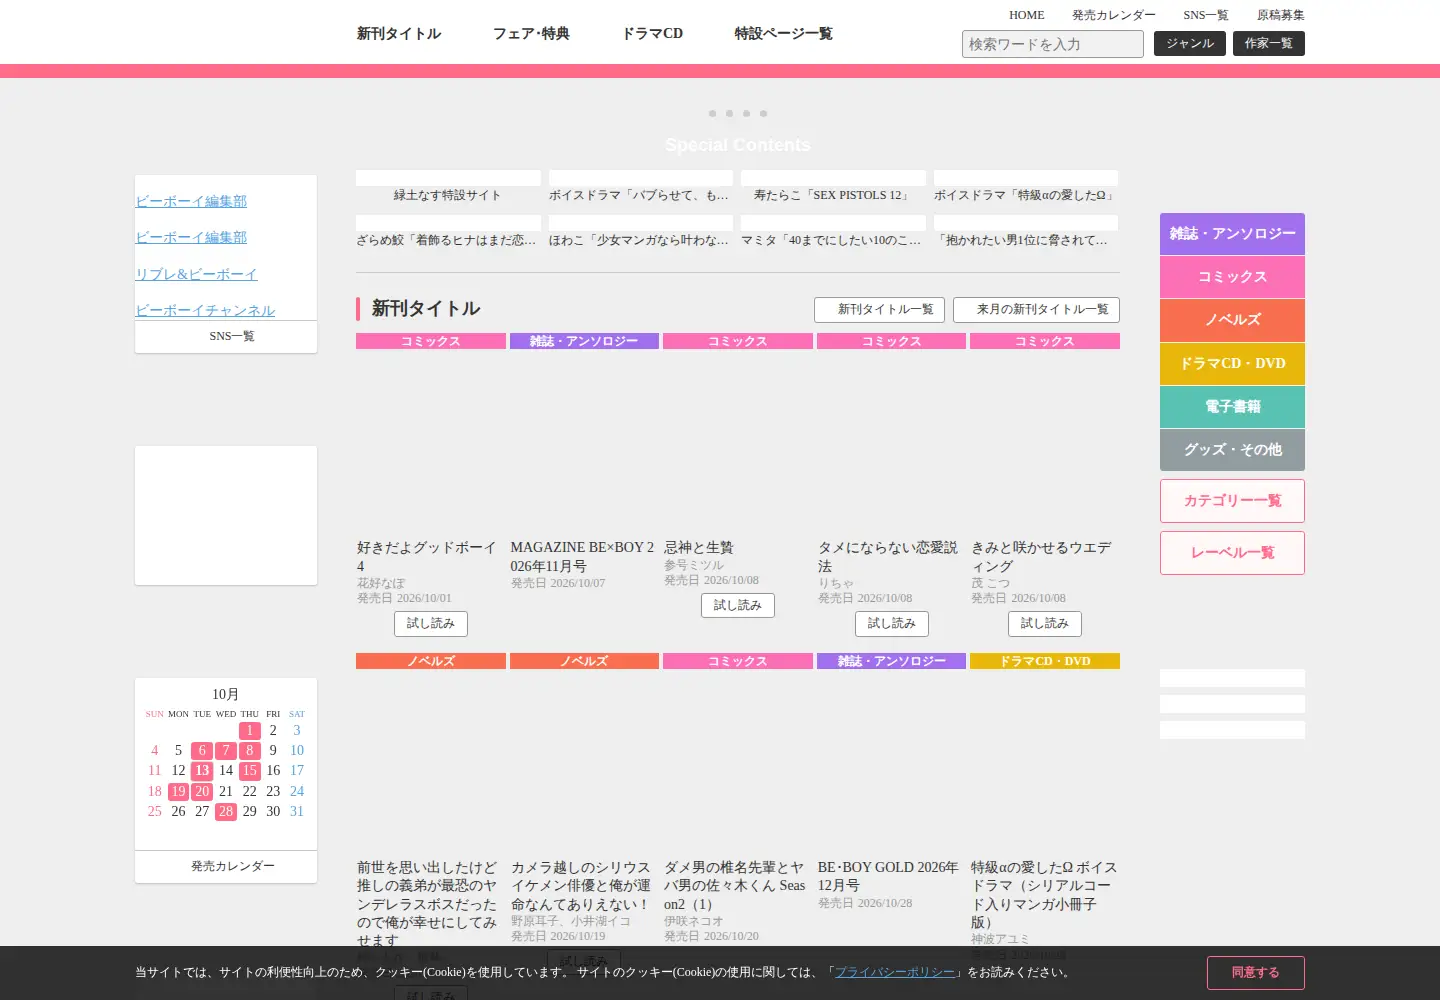
Task: Open the 新刊タイトル menu in the top navigation
Action: pyautogui.click(x=399, y=34)
